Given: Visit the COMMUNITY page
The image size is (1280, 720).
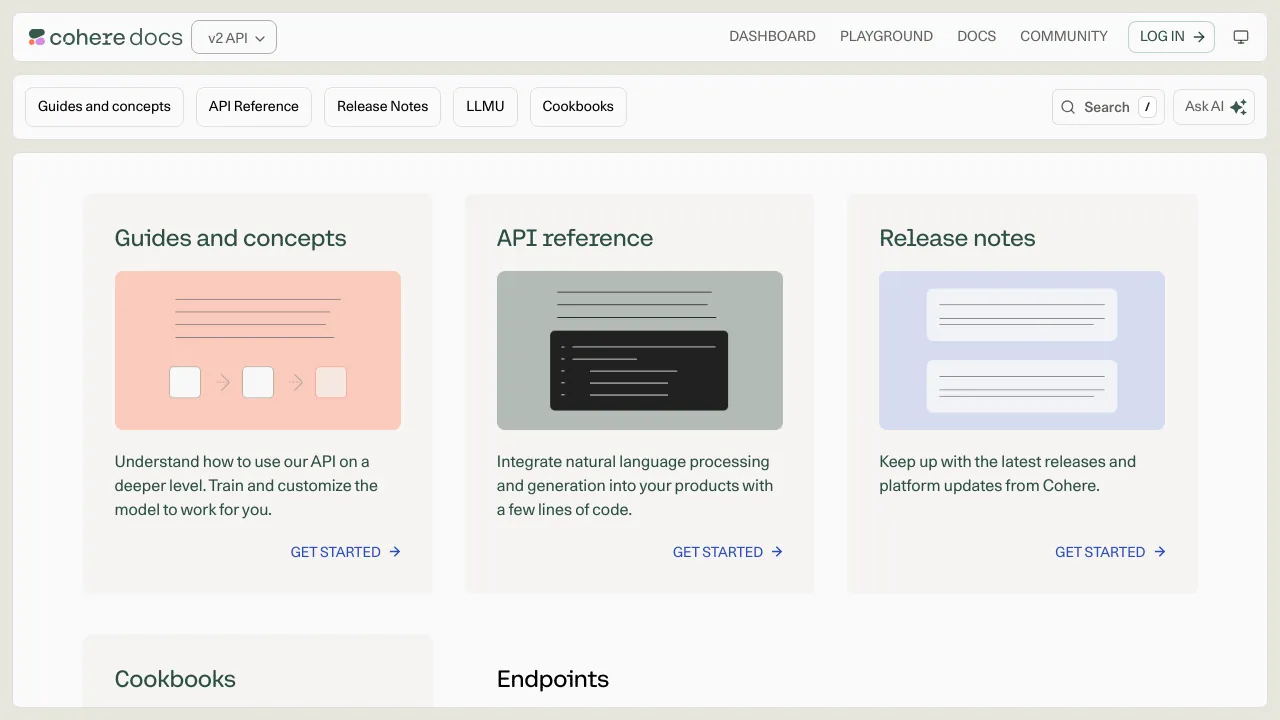Looking at the screenshot, I should pos(1064,37).
